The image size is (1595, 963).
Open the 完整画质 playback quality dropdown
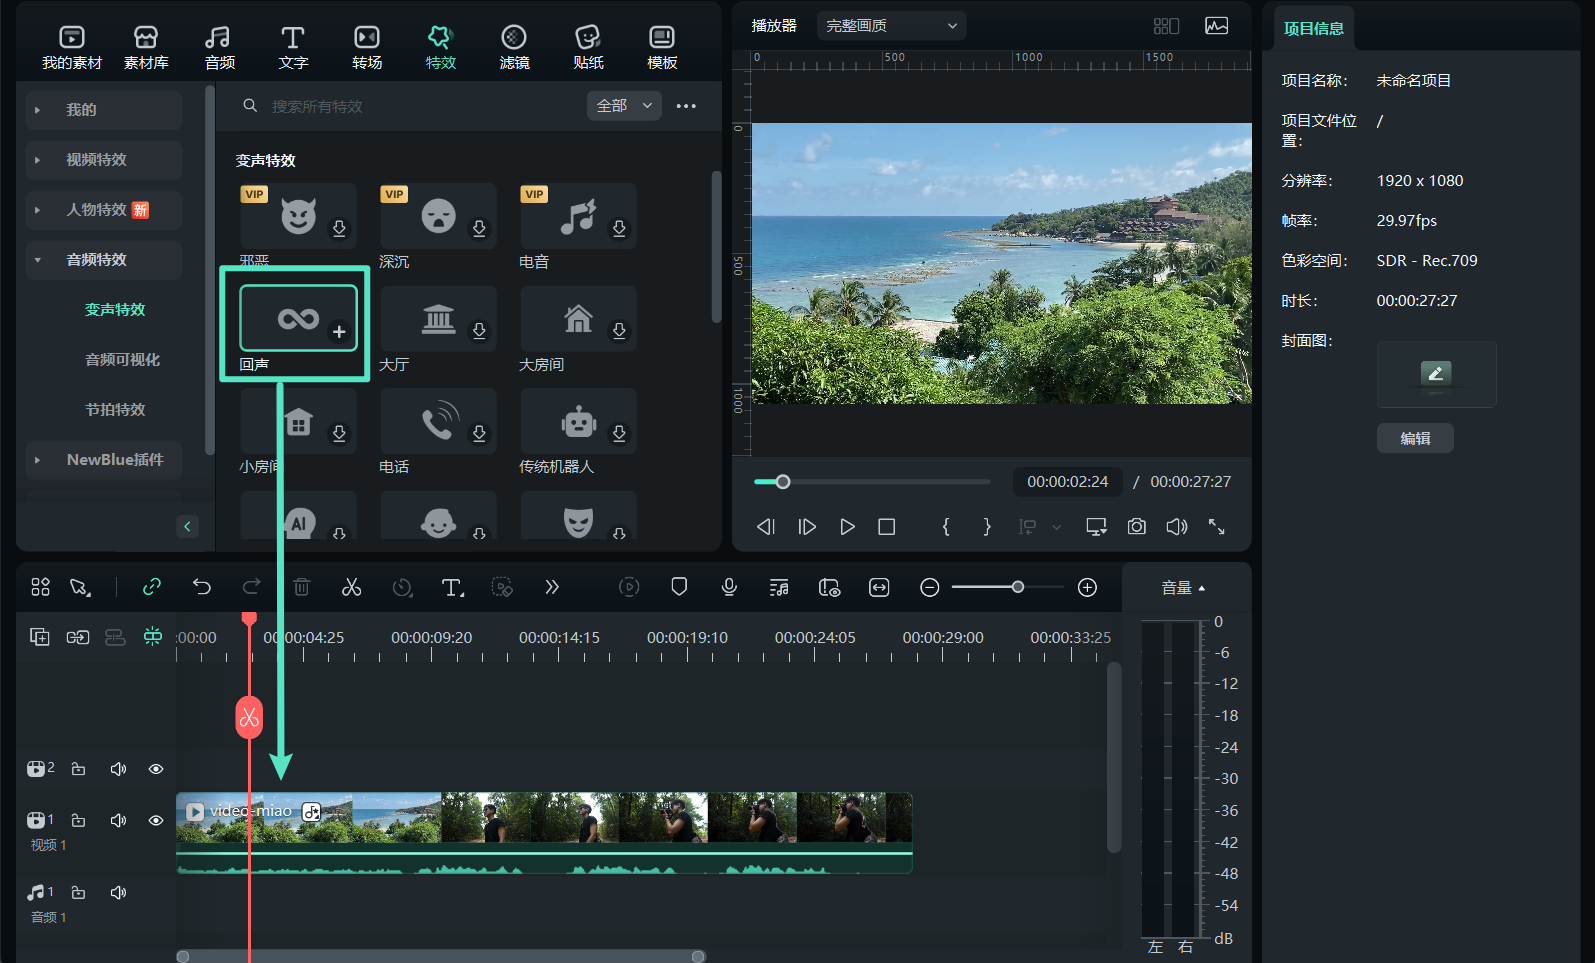click(x=890, y=26)
